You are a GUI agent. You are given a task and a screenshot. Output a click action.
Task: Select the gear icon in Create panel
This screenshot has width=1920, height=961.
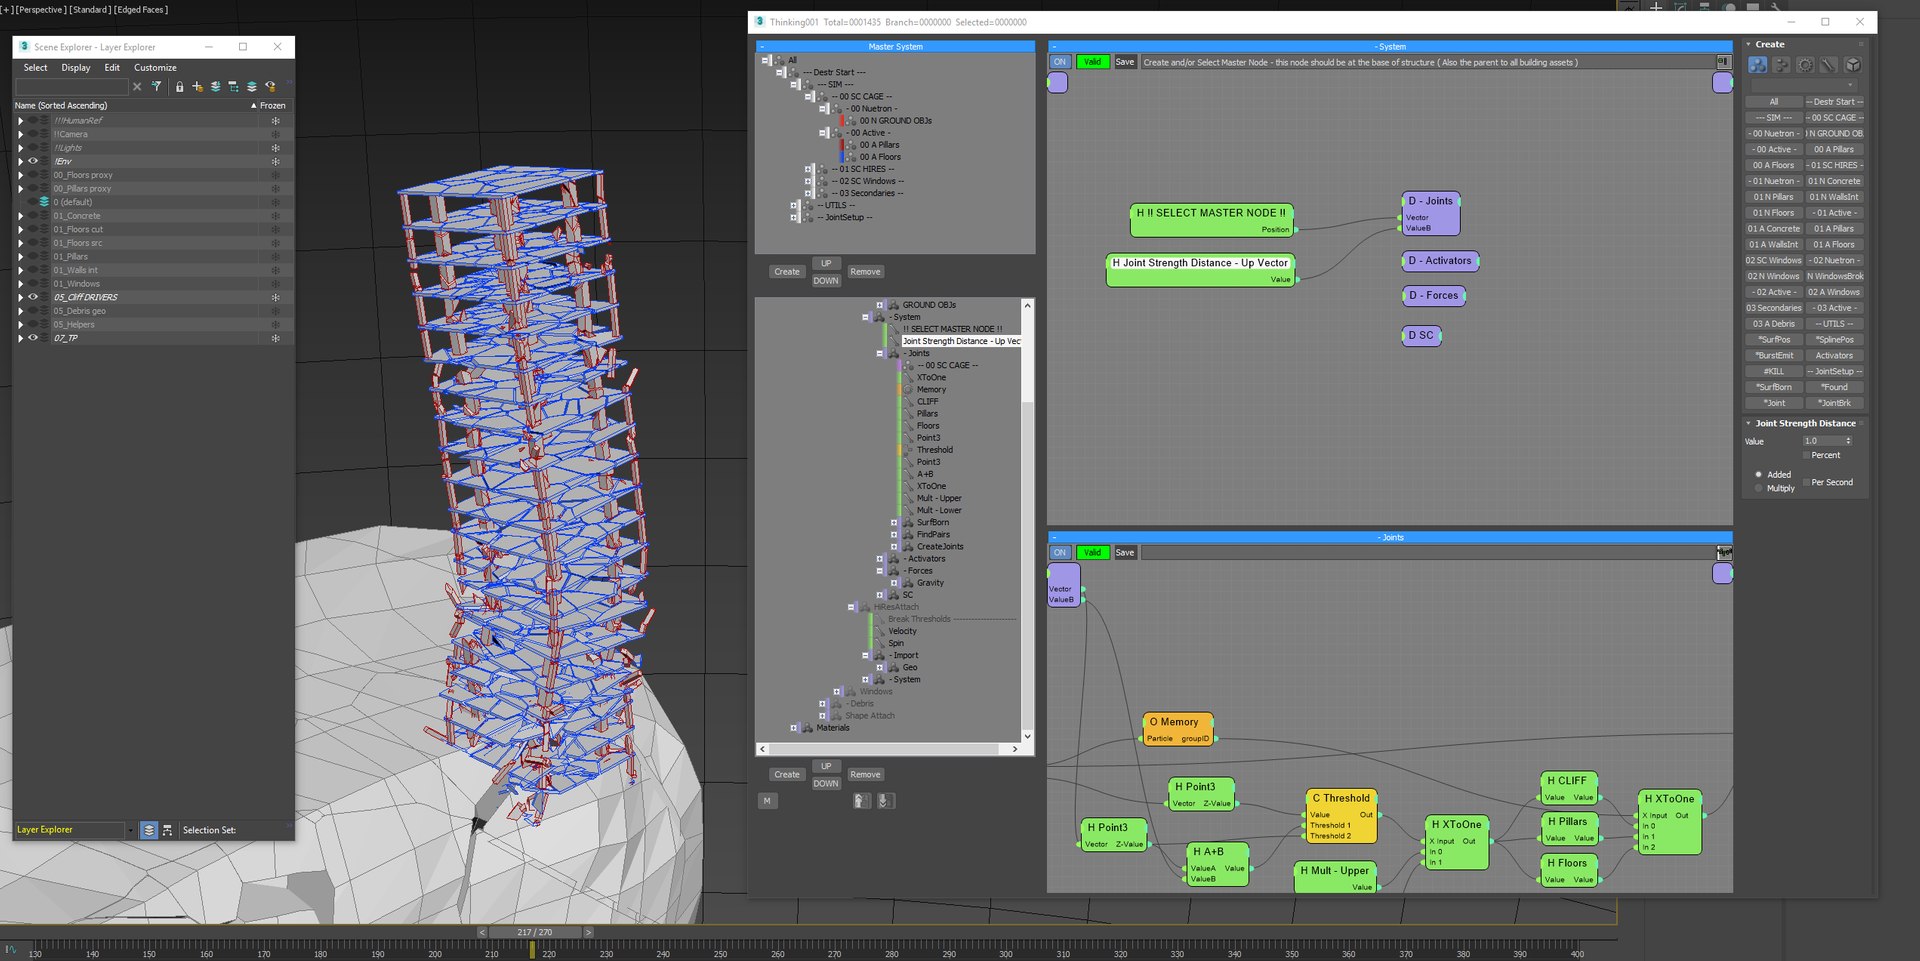[x=1805, y=65]
